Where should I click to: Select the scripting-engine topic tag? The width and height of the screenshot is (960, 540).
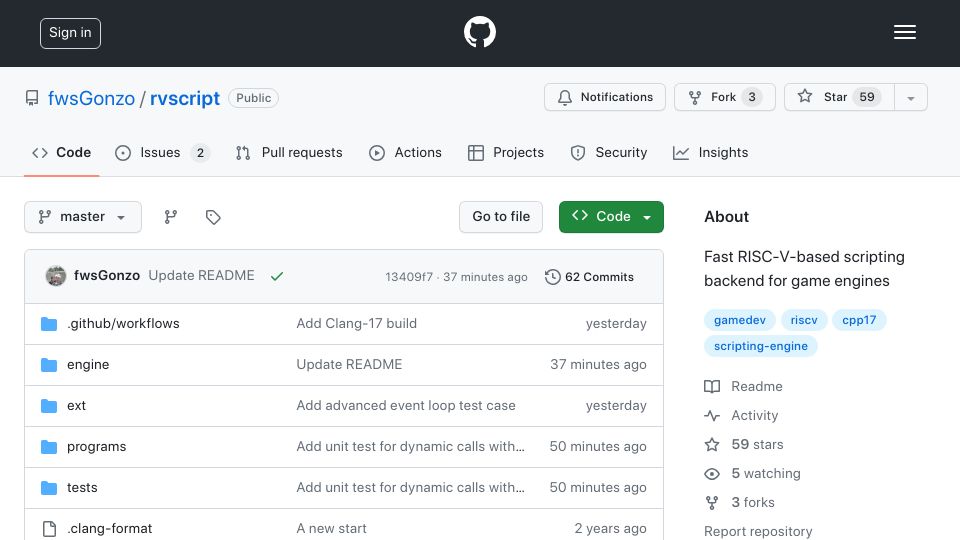(761, 346)
